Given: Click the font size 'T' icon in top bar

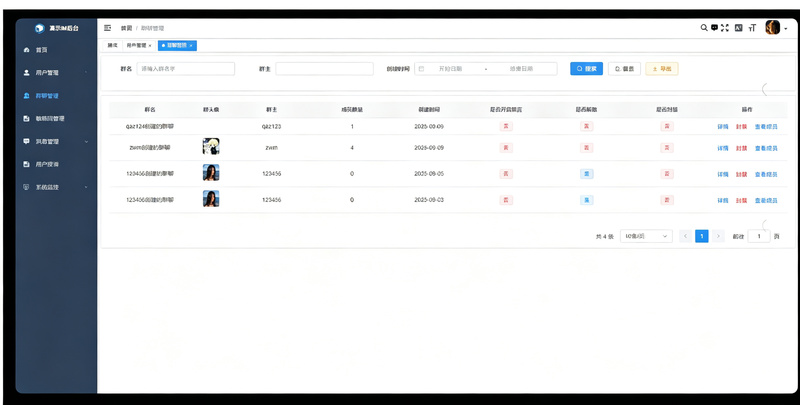Looking at the screenshot, I should pyautogui.click(x=752, y=28).
